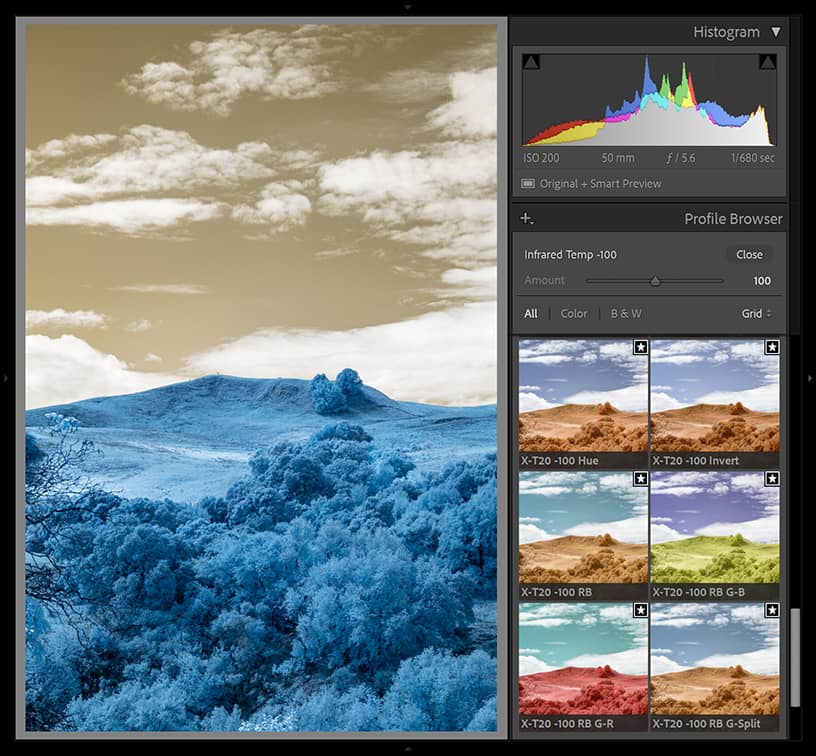The width and height of the screenshot is (816, 756).
Task: Click the right panel reveal arrow
Action: (811, 378)
